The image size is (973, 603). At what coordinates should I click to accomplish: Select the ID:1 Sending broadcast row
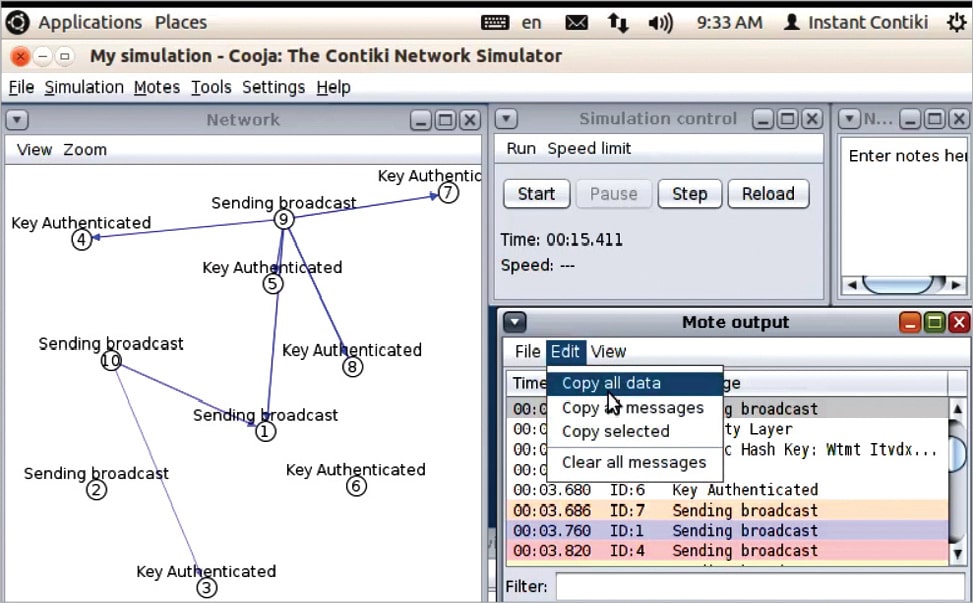point(727,530)
